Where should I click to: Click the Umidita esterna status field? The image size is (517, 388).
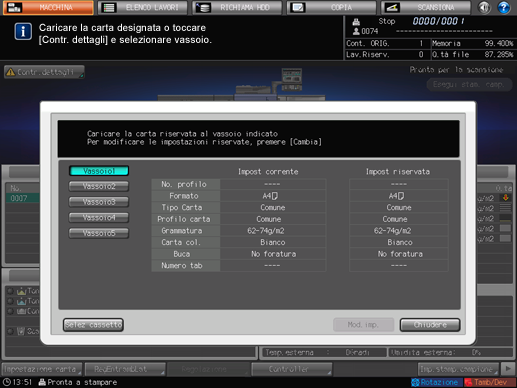point(451,352)
